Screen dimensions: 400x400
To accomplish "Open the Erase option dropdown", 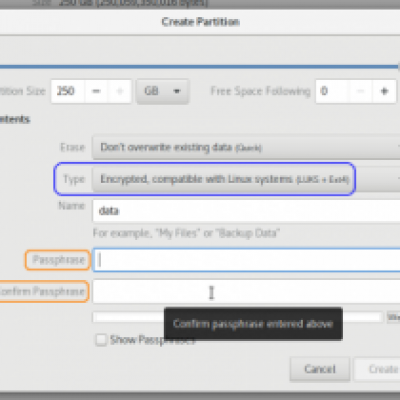I will point(246,147).
